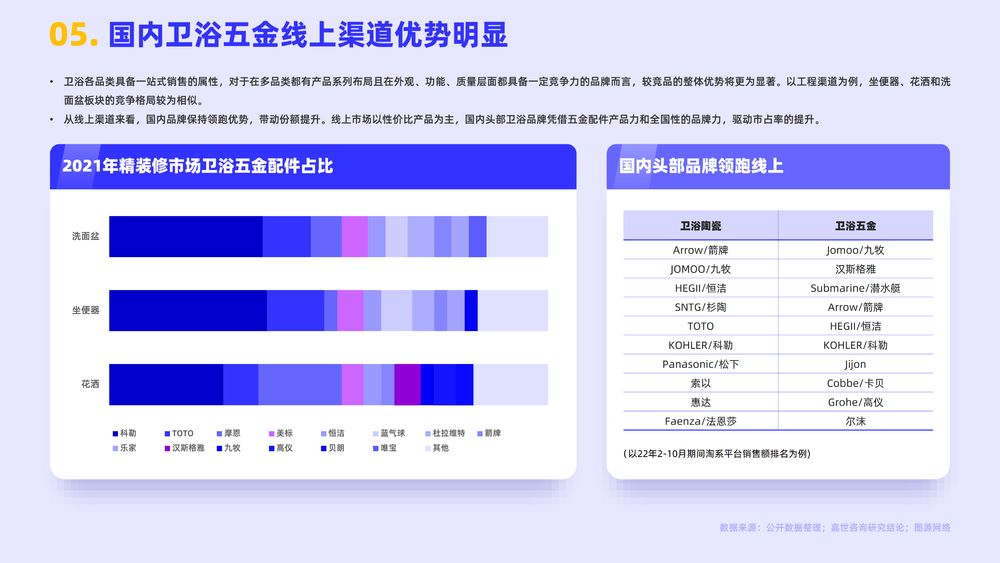This screenshot has width=1000, height=563.
Task: Click the 乐家 legend entry
Action: click(124, 448)
